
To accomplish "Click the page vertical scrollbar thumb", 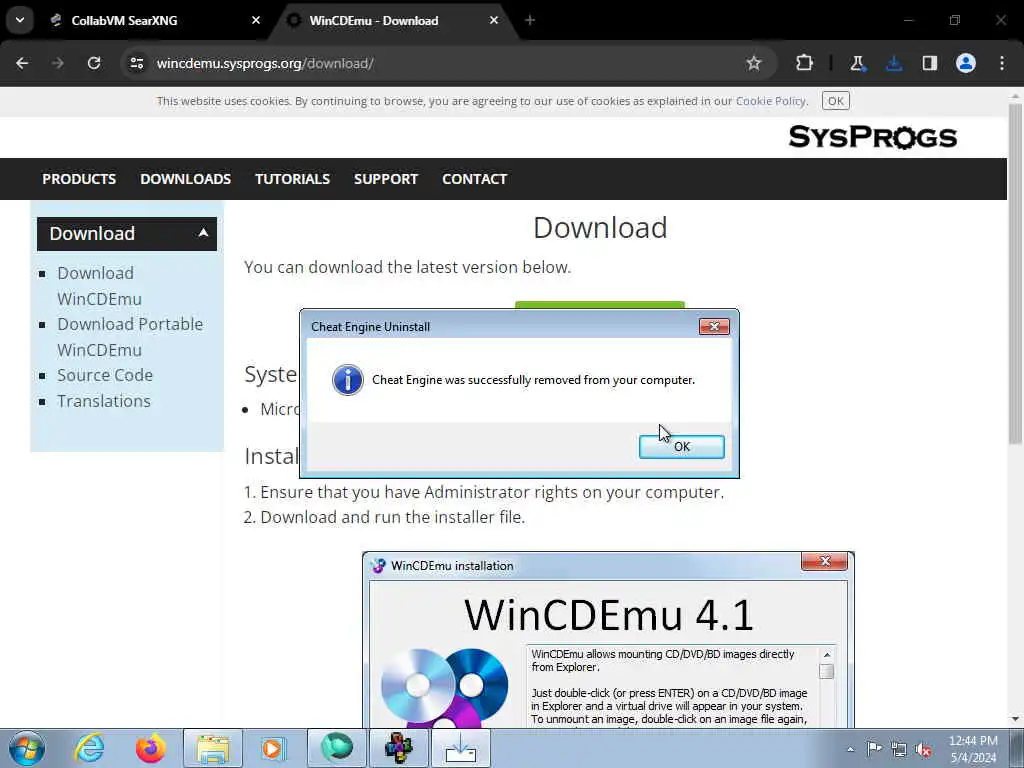I will (1015, 274).
